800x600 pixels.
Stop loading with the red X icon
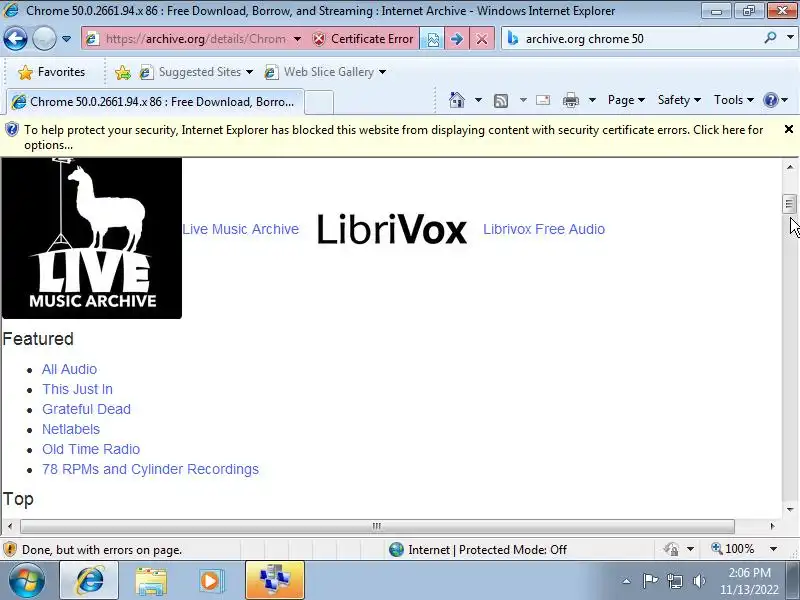pos(482,39)
